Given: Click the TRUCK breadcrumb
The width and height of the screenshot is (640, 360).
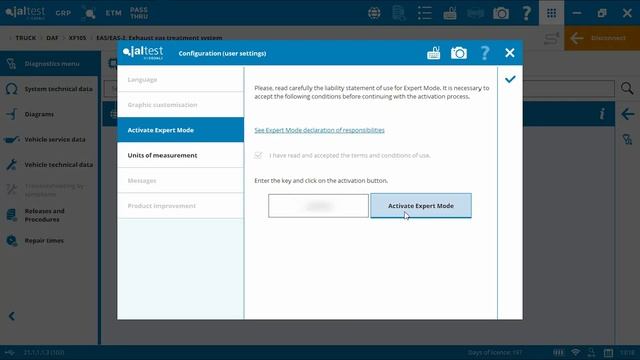Looking at the screenshot, I should [x=26, y=38].
